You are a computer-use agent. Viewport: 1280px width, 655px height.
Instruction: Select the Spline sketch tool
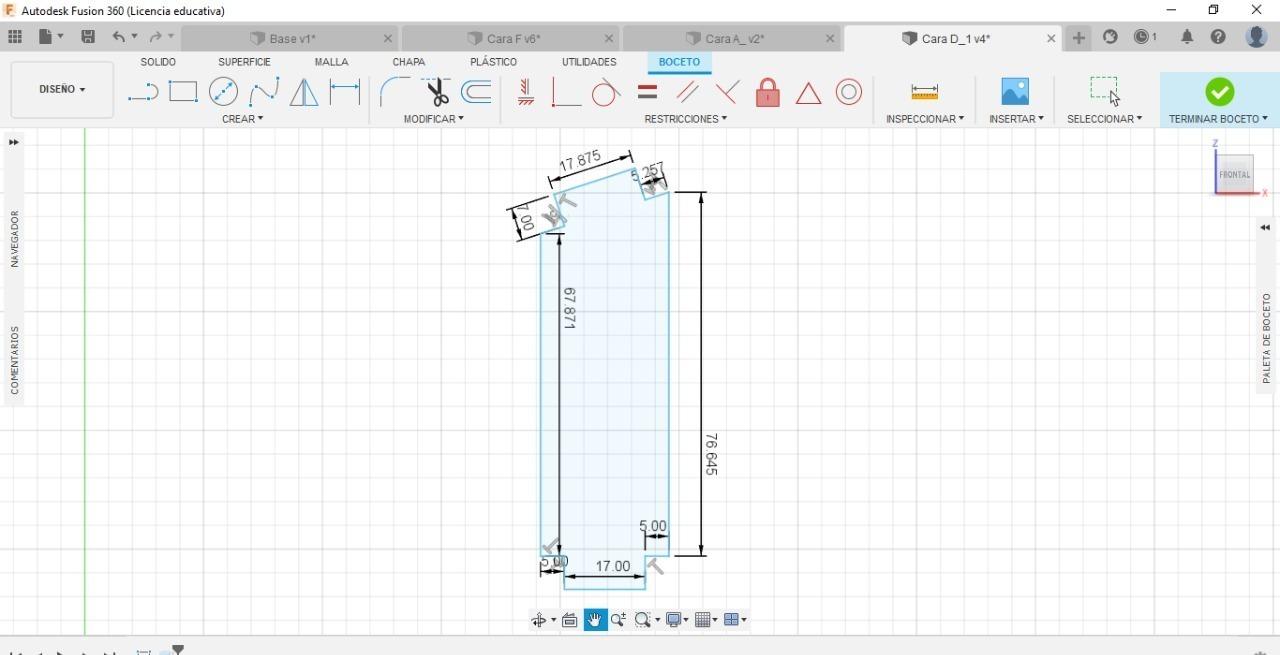coord(264,92)
